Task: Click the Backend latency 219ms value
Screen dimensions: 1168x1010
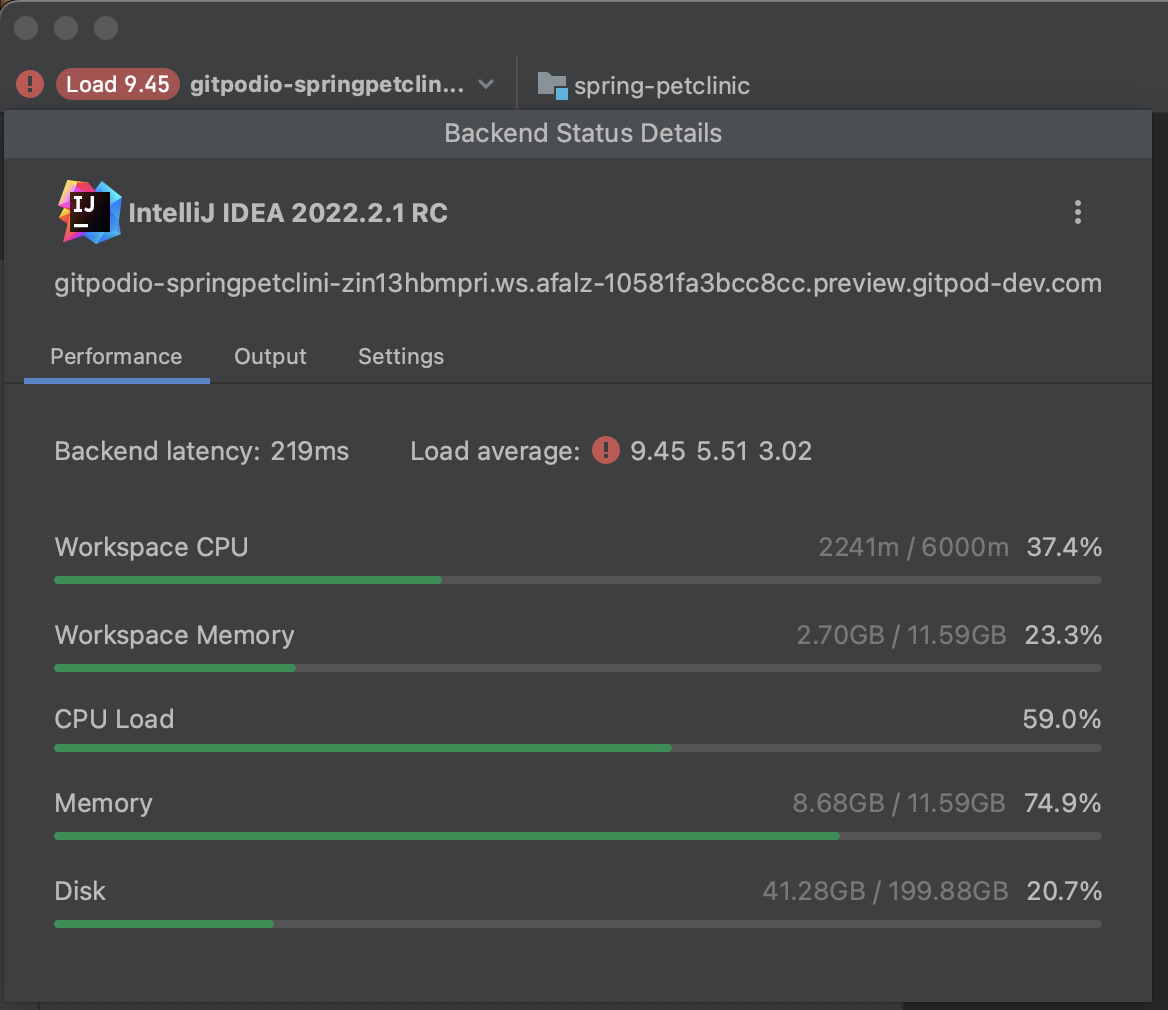Action: coord(310,450)
